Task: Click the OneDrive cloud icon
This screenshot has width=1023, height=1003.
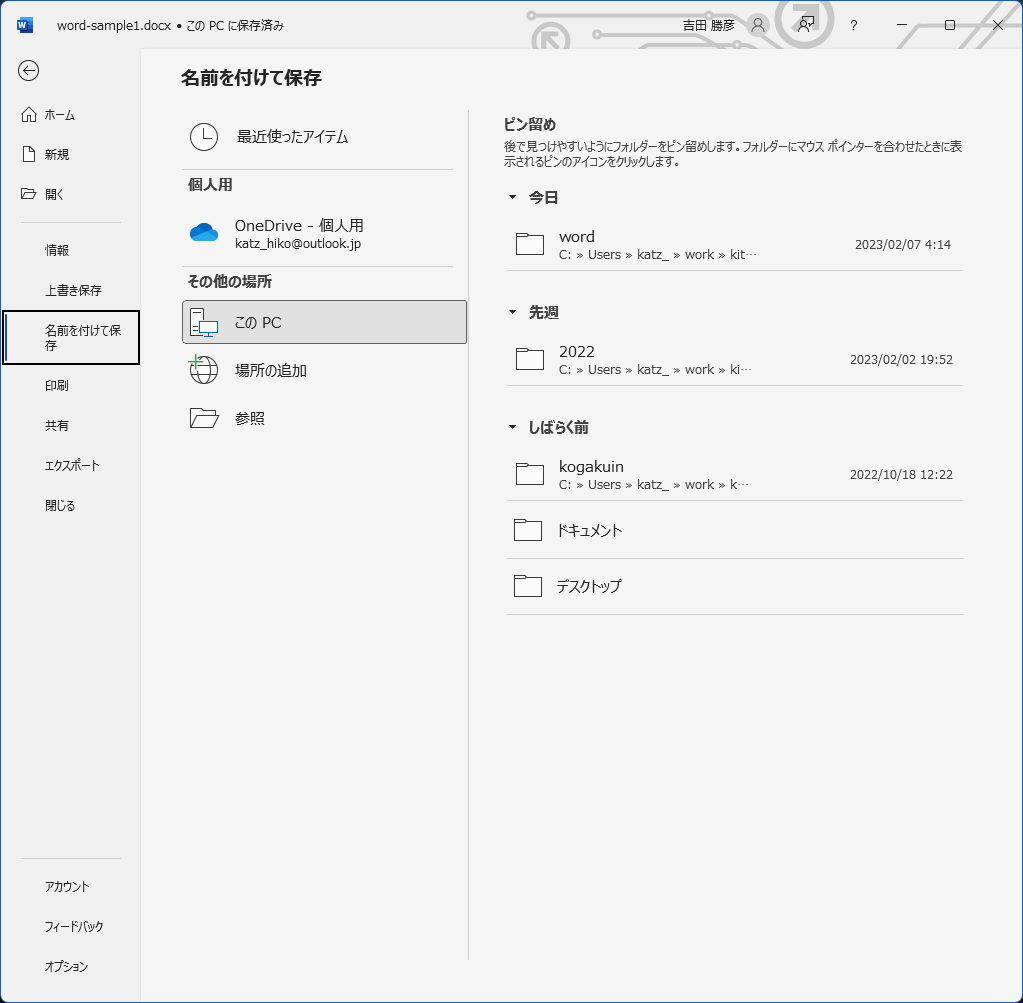Action: 204,233
